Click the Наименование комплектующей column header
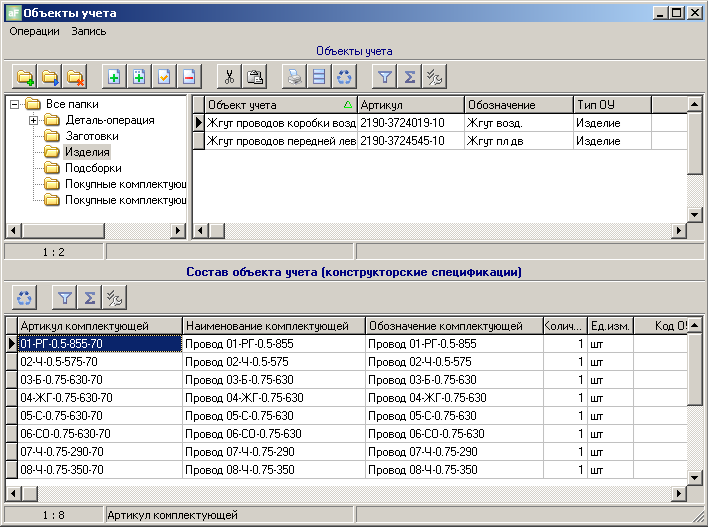Screen dimensions: 708x527 point(272,326)
